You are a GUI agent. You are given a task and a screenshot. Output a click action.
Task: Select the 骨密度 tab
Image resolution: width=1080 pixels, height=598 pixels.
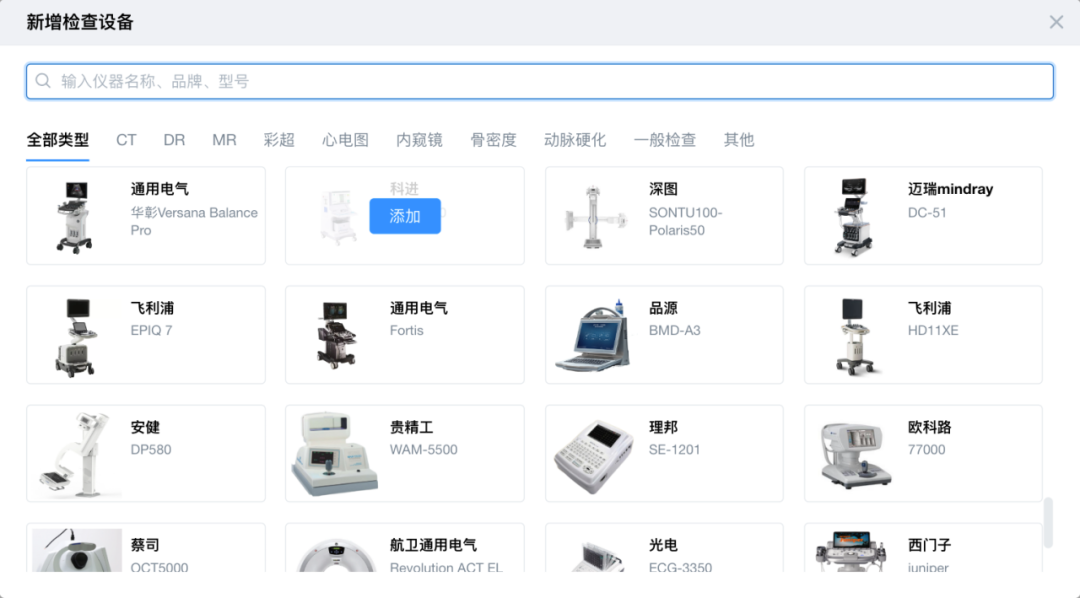[493, 140]
